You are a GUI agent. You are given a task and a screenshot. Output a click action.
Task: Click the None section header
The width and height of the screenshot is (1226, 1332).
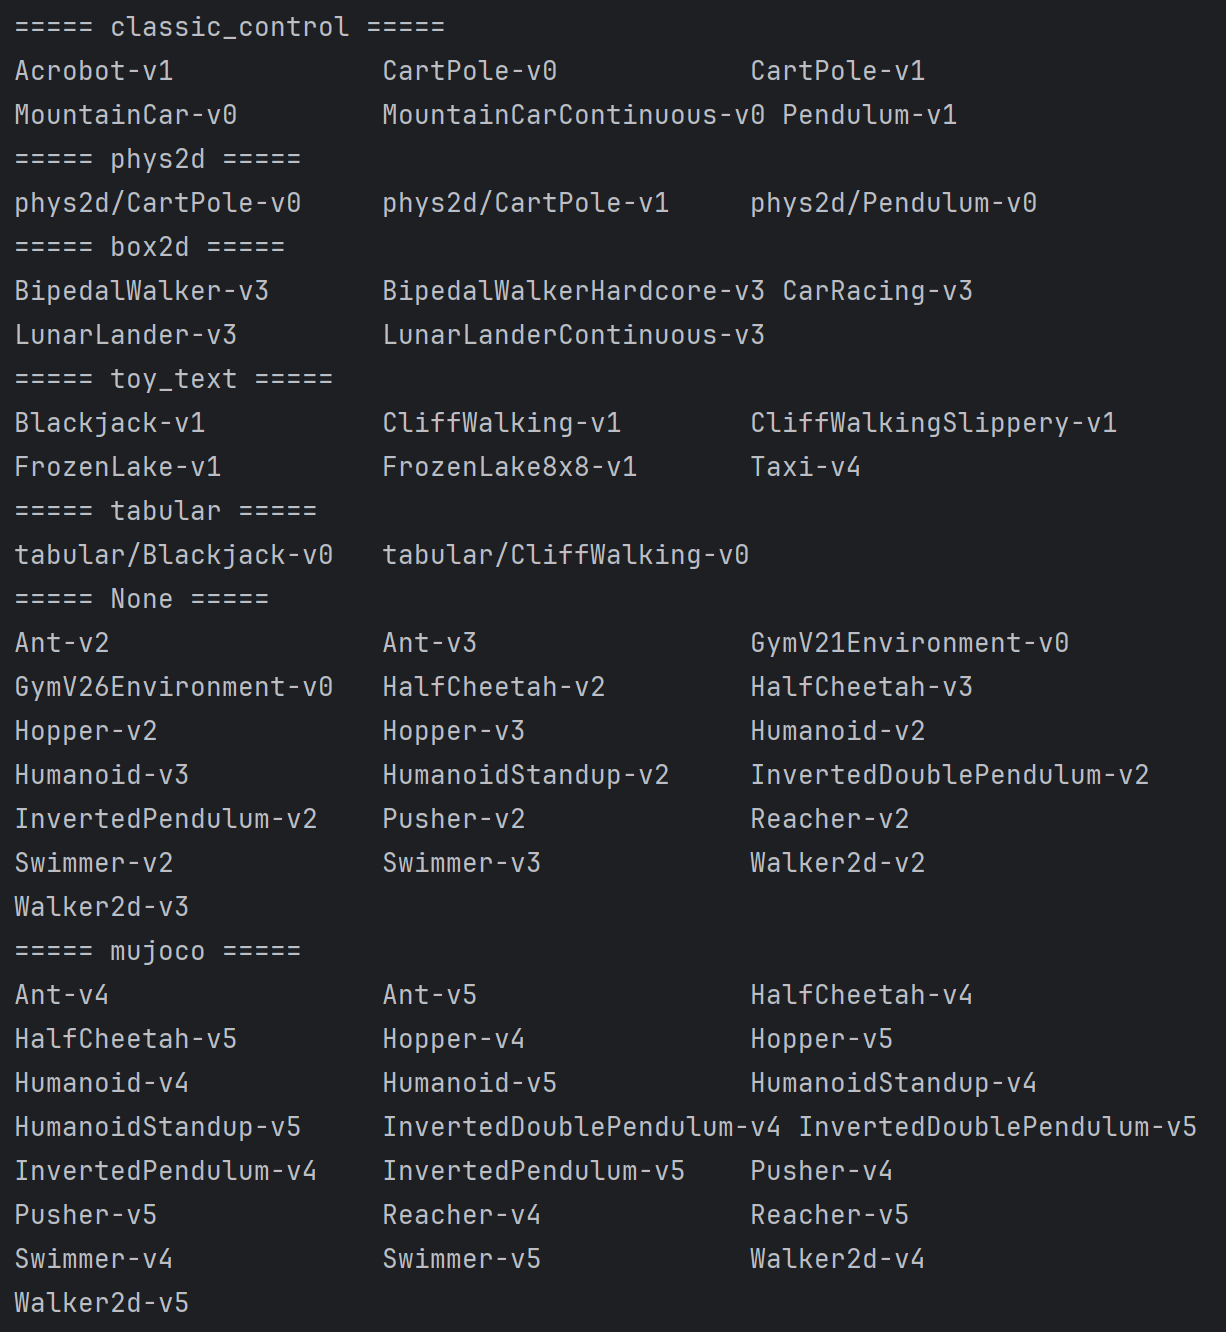[142, 599]
